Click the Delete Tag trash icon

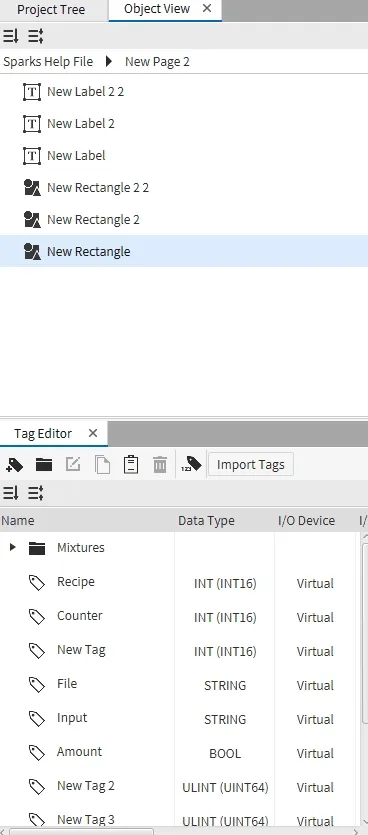(160, 465)
